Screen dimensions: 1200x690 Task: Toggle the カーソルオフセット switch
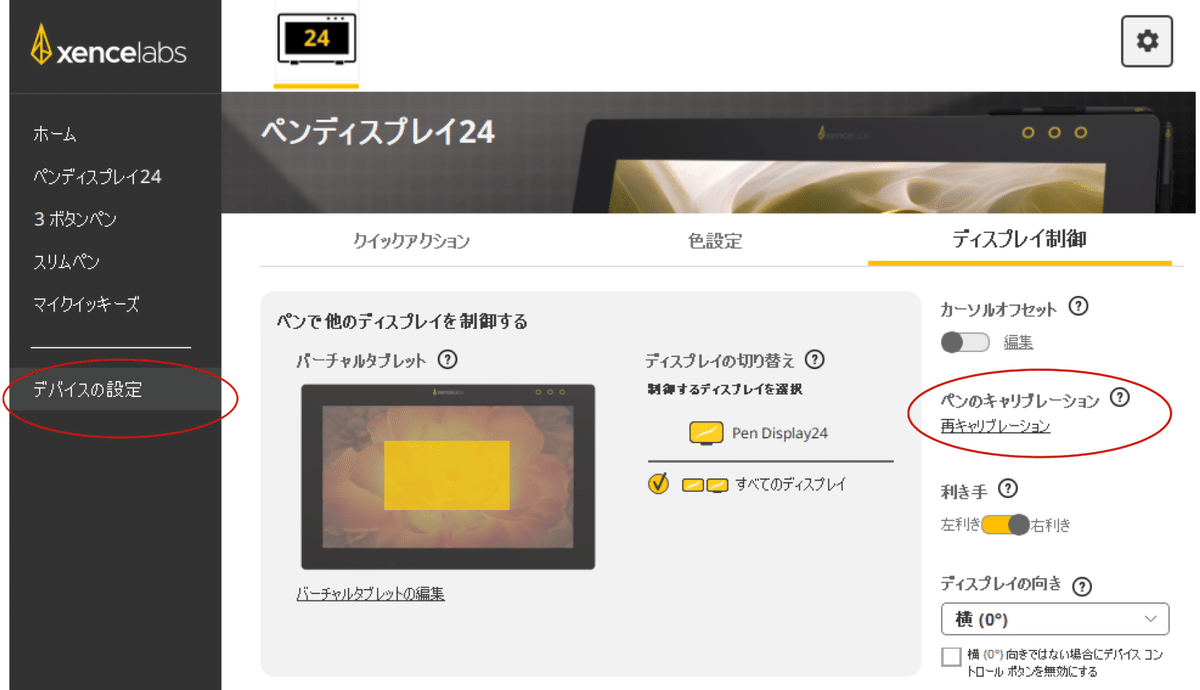[964, 342]
